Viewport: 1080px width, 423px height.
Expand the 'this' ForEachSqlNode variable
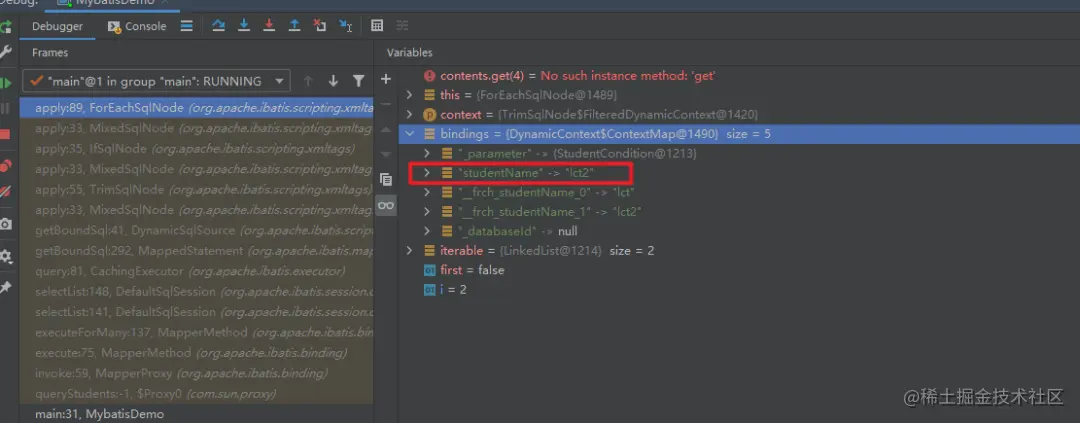click(409, 94)
